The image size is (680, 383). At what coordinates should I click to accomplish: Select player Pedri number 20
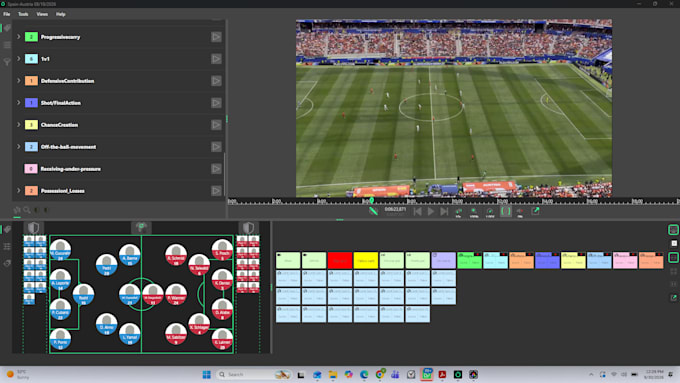click(106, 265)
